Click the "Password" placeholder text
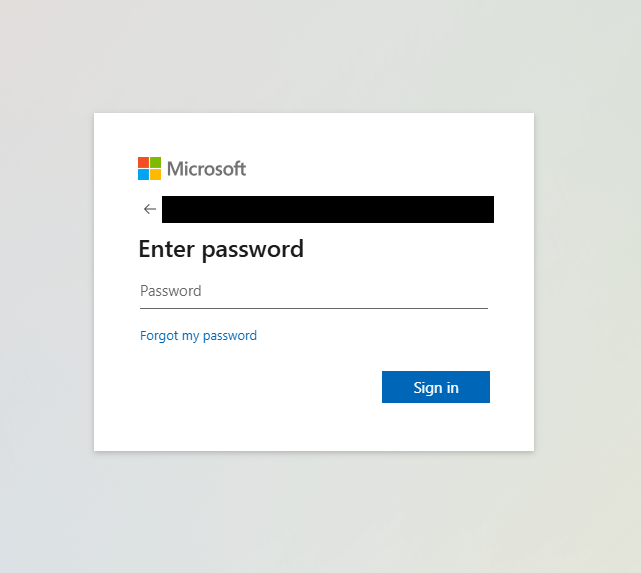The width and height of the screenshot is (641, 573). tap(171, 292)
